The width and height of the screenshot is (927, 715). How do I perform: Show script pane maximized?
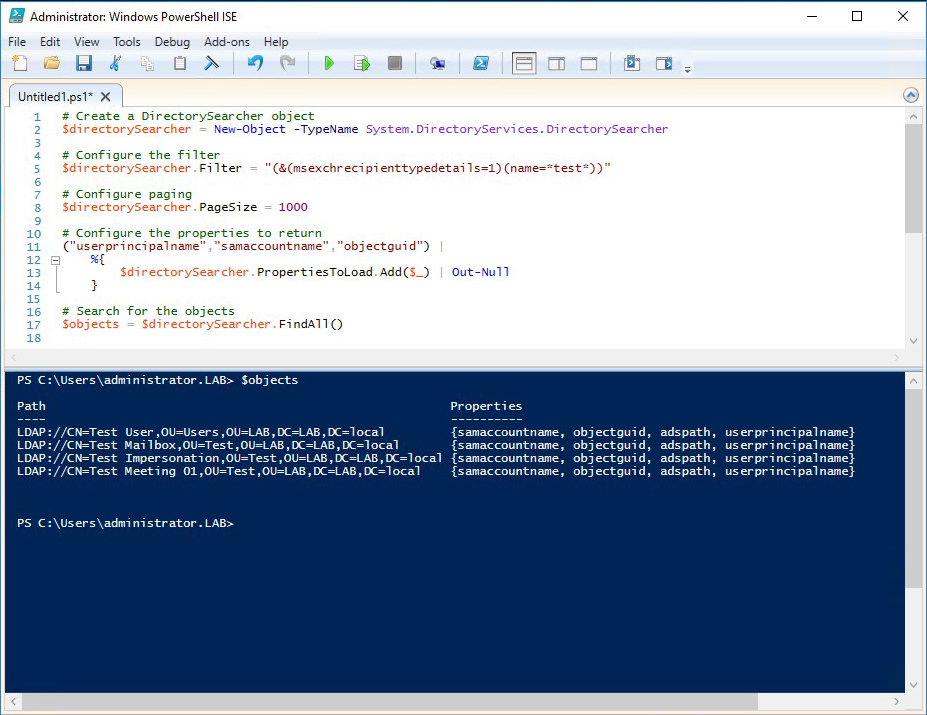(x=589, y=63)
